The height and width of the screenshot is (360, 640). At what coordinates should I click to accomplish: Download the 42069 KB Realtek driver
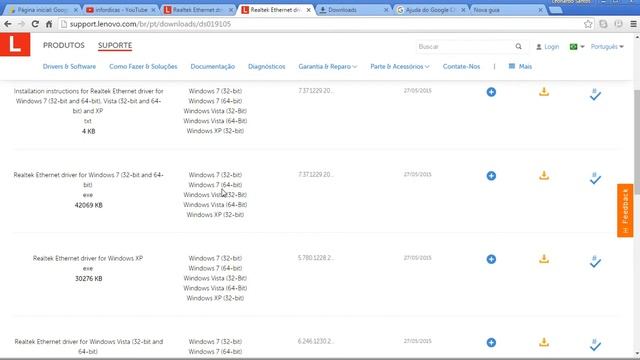point(544,175)
